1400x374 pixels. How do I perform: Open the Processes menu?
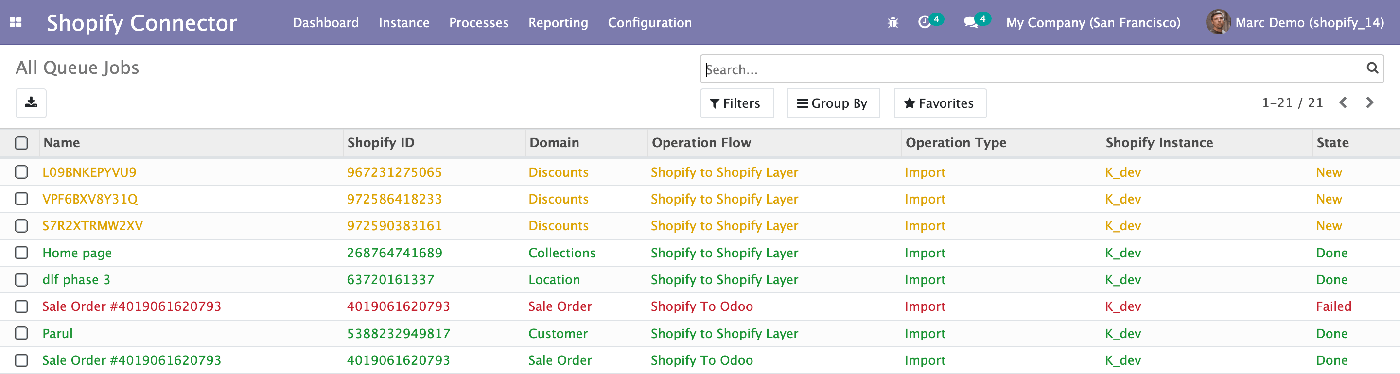(x=479, y=22)
